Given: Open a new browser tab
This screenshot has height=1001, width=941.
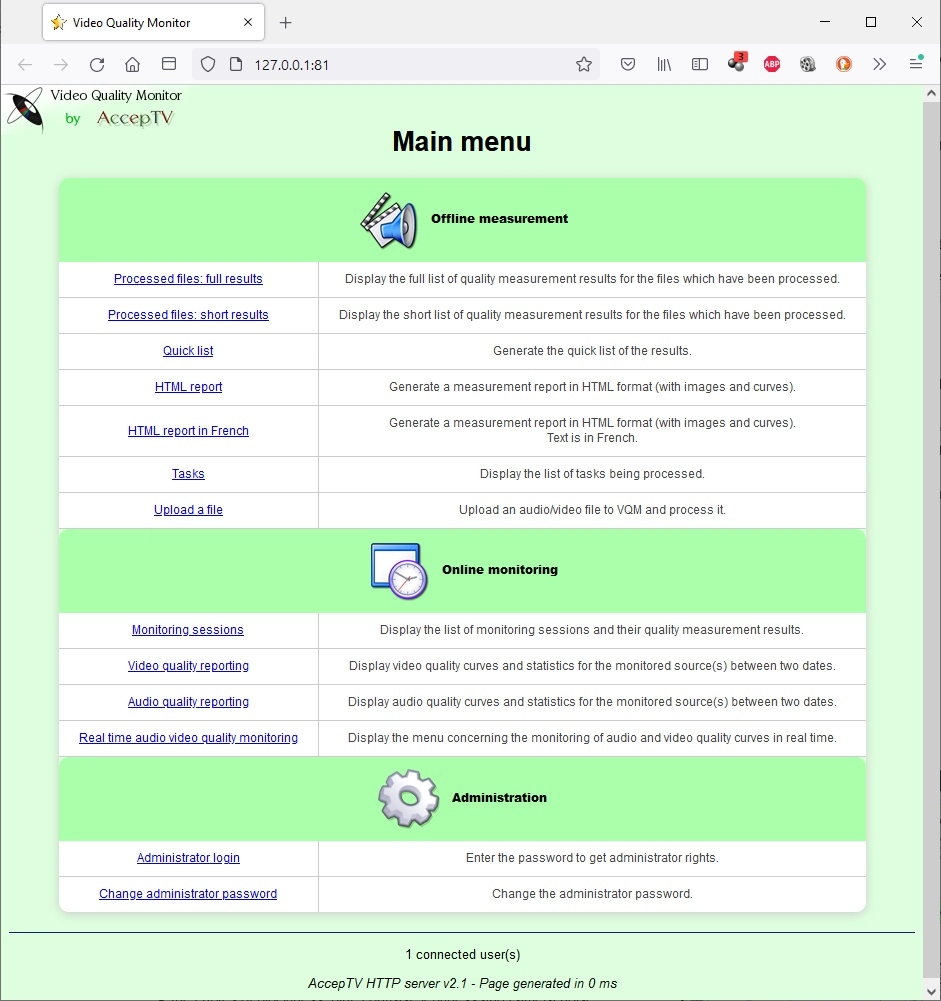Looking at the screenshot, I should point(285,23).
